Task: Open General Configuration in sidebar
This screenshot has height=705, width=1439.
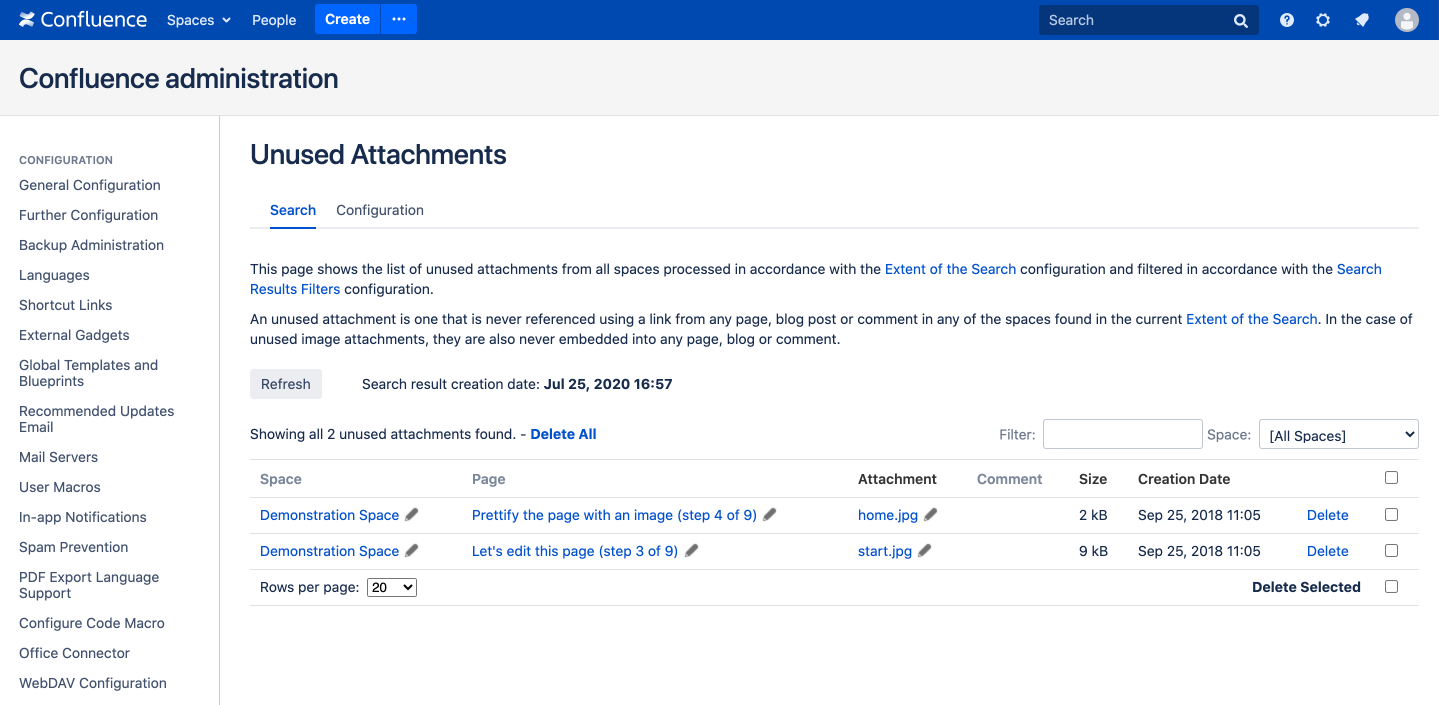Action: click(90, 185)
